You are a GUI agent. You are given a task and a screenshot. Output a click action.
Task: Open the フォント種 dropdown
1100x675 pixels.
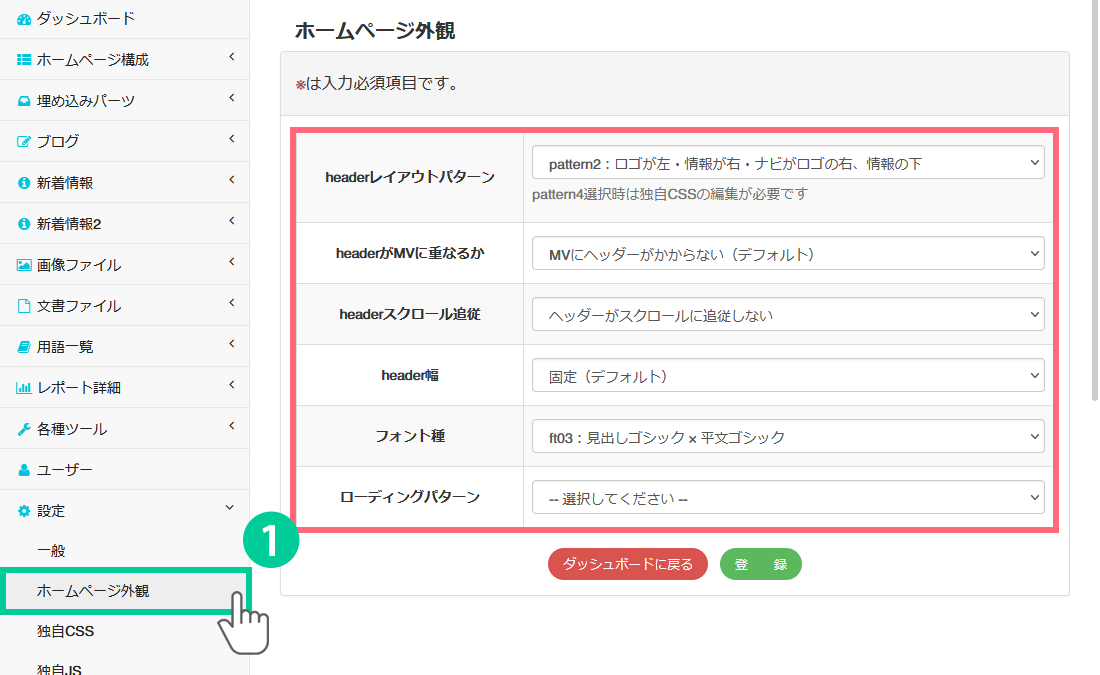pyautogui.click(x=788, y=437)
